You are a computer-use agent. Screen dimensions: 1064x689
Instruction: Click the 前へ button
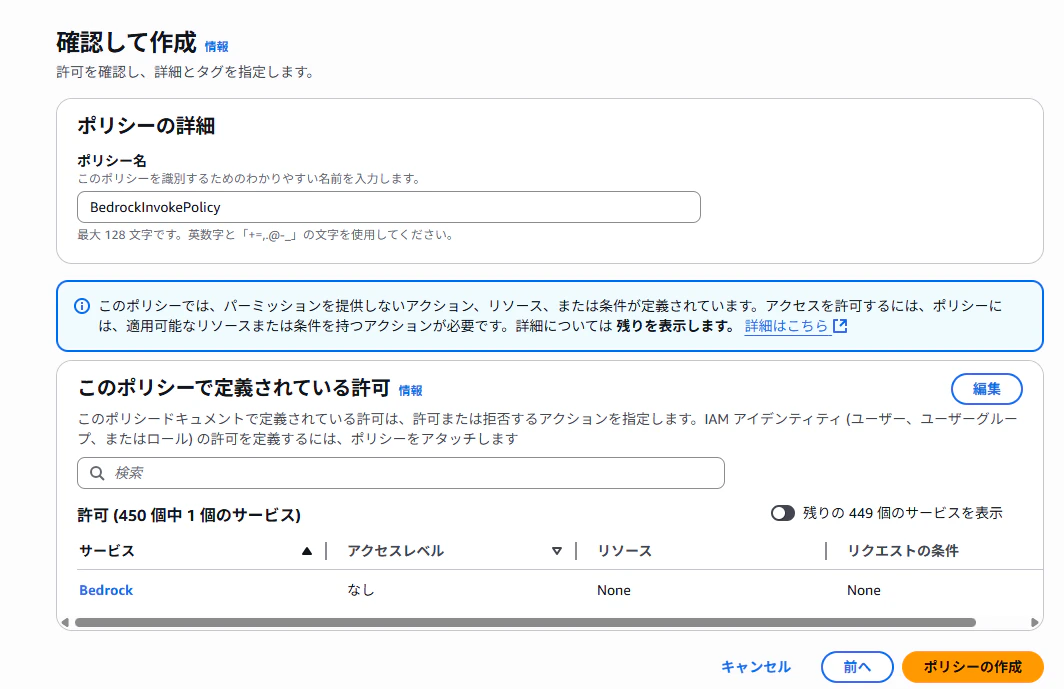(857, 667)
